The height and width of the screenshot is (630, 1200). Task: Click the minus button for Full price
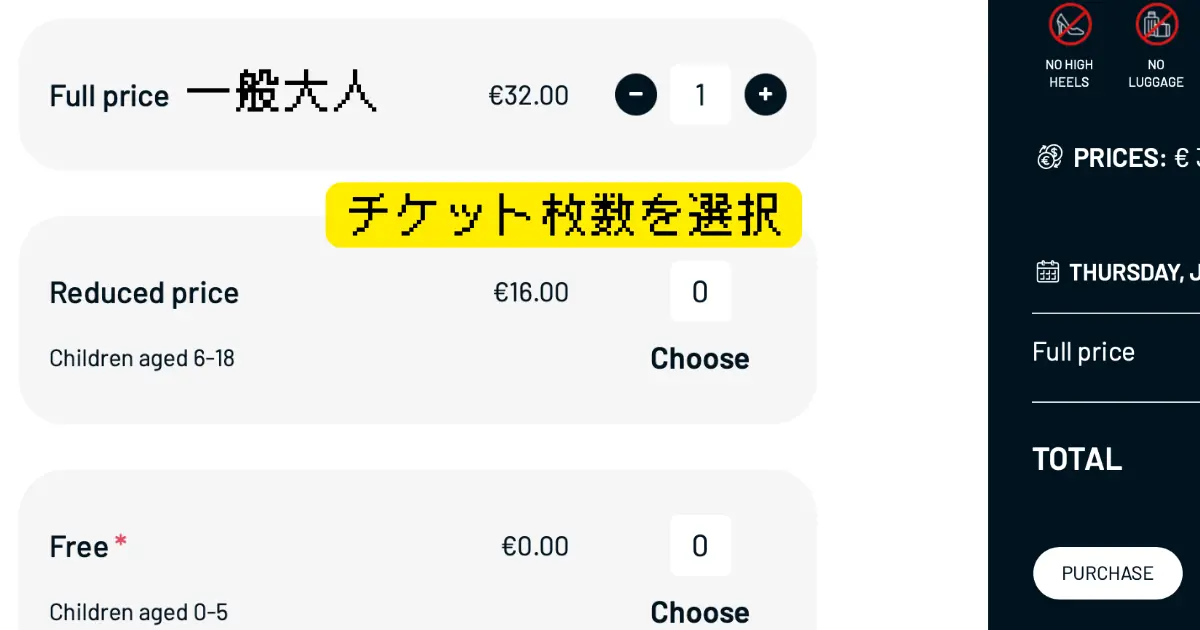[x=636, y=95]
